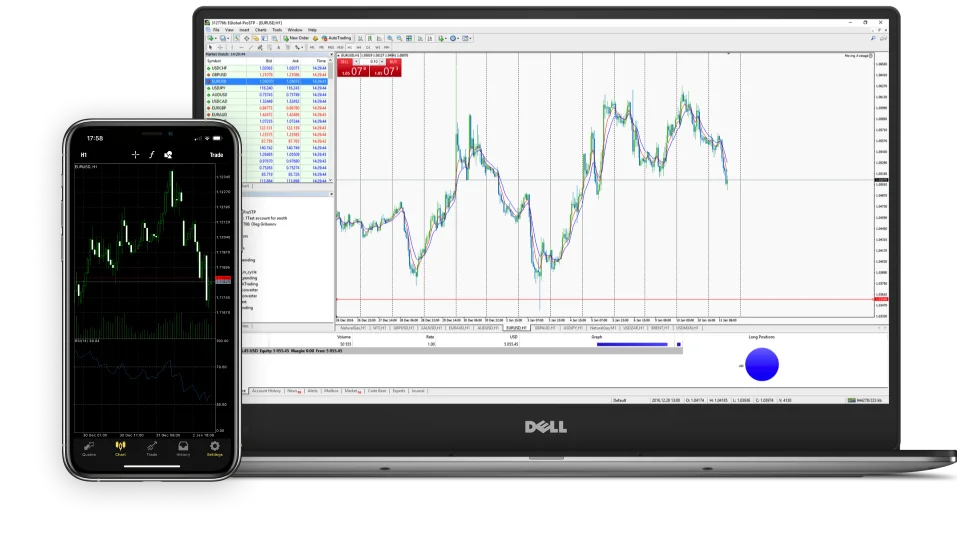Open the View menu

(229, 30)
